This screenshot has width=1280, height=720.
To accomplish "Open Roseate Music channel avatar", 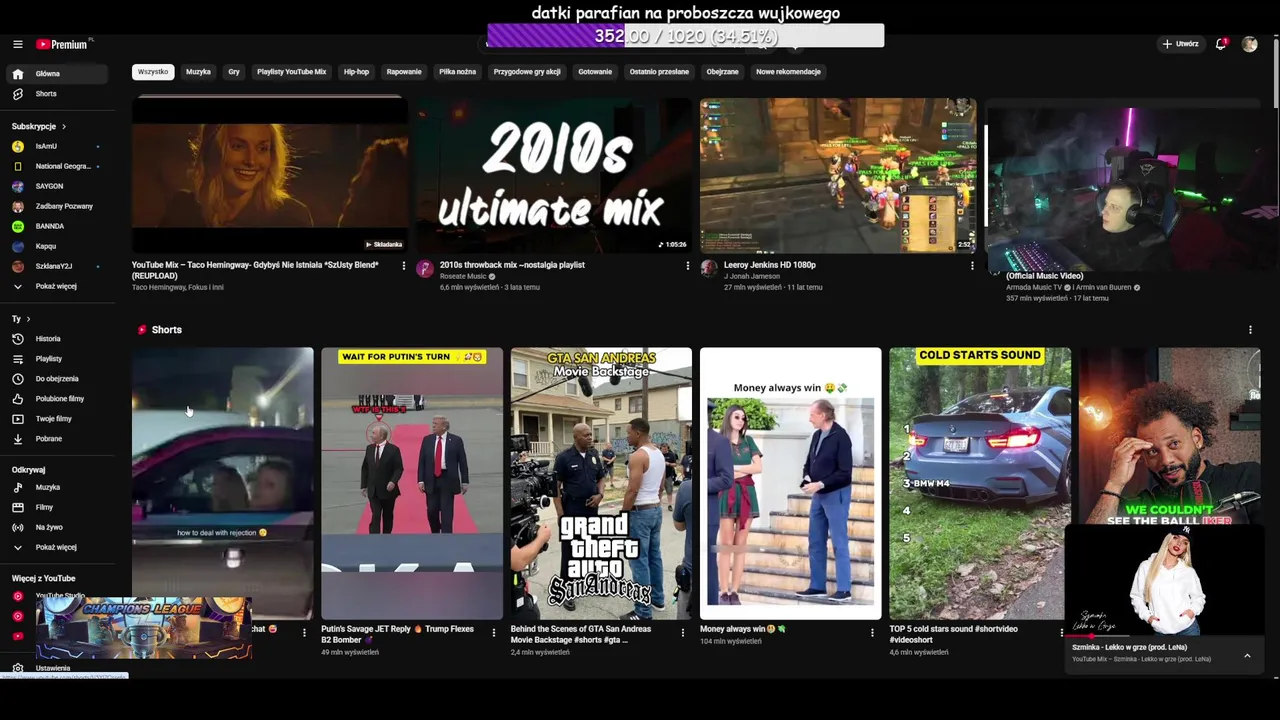I will 425,268.
